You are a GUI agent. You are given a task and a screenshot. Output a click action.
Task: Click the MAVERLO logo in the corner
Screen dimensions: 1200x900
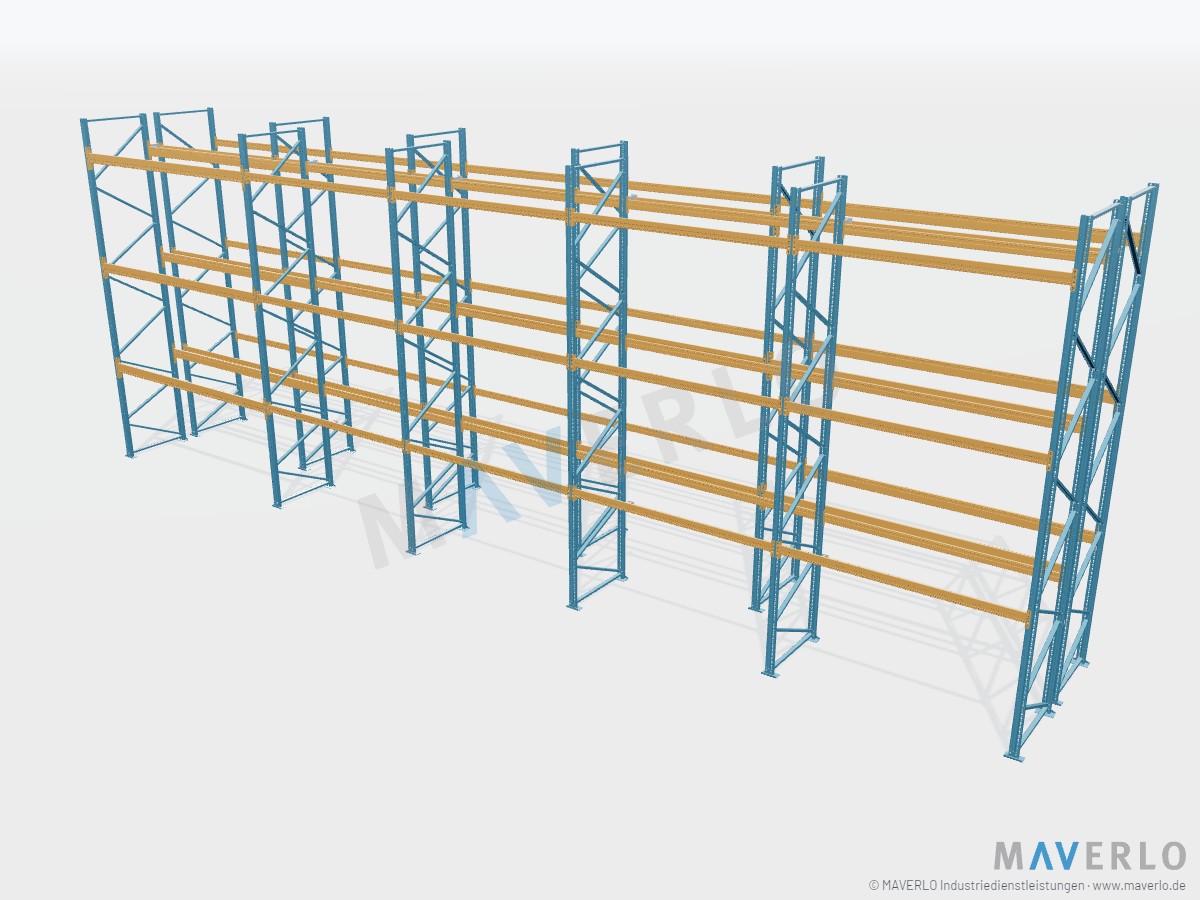[1089, 856]
